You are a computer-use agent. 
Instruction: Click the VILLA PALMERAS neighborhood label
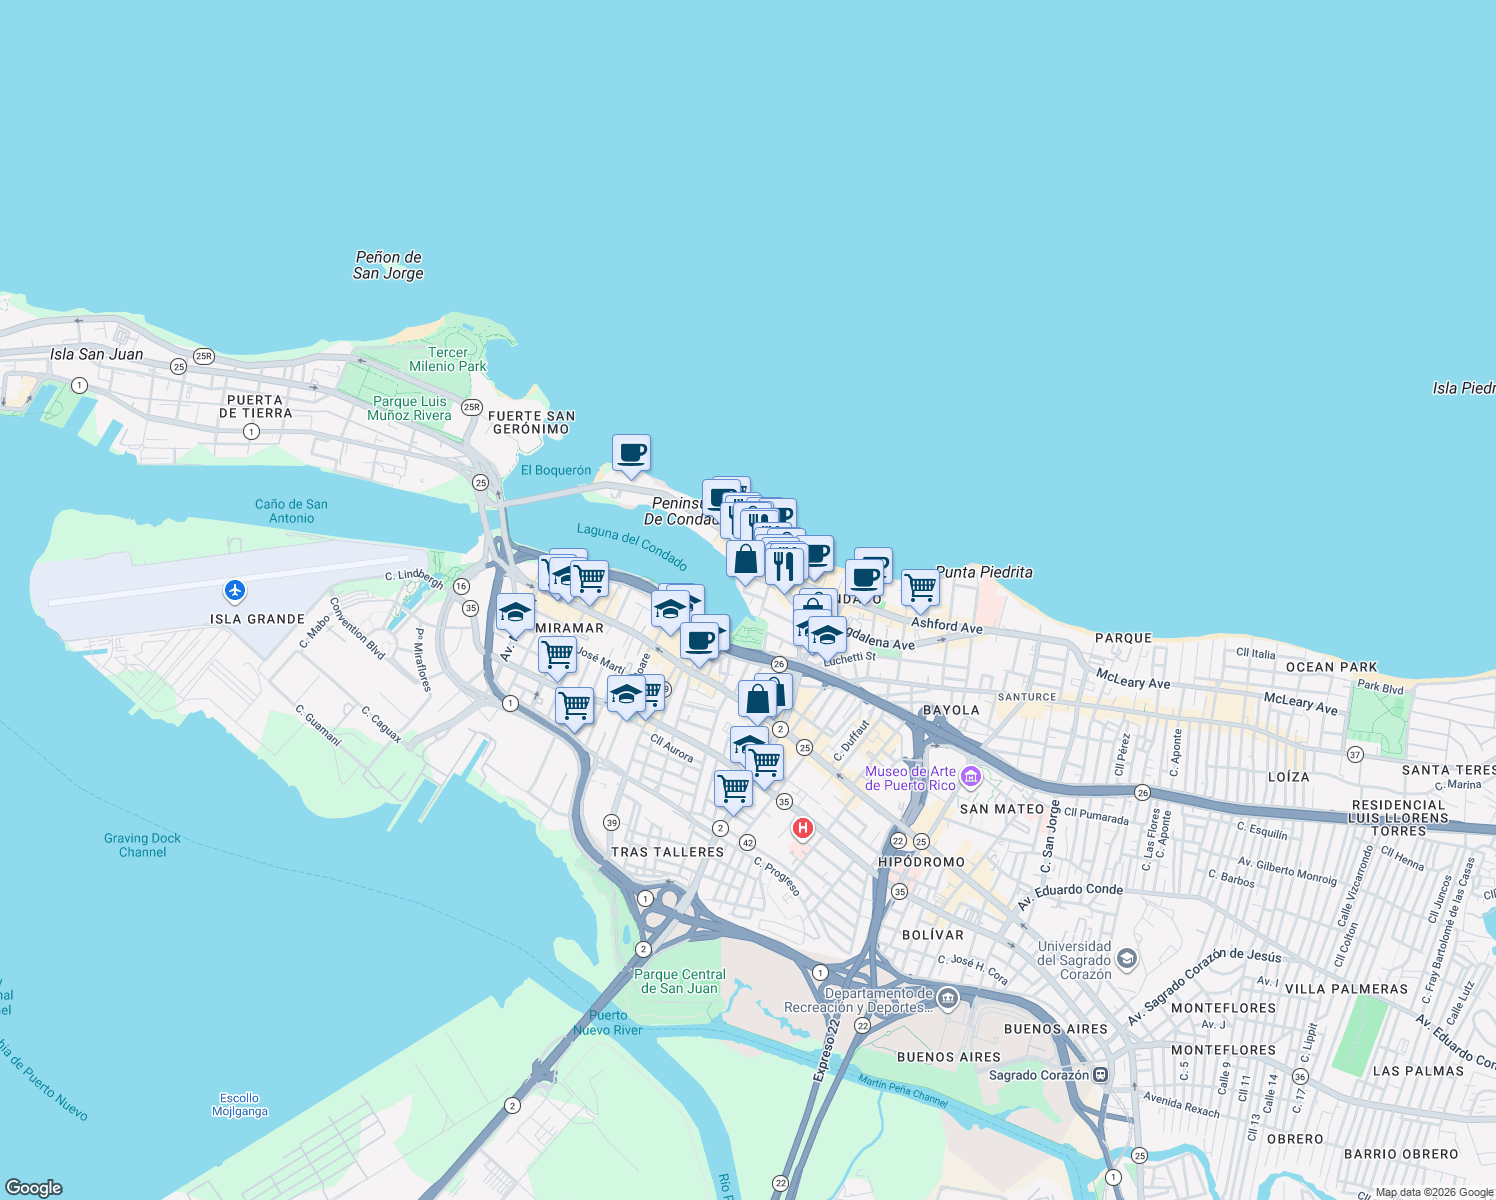[x=1346, y=989]
